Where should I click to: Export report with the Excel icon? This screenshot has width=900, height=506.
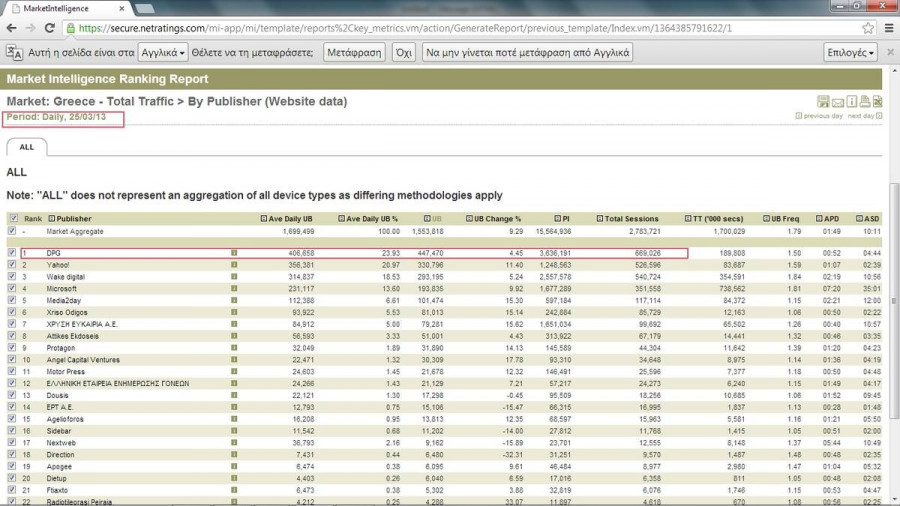tap(877, 102)
